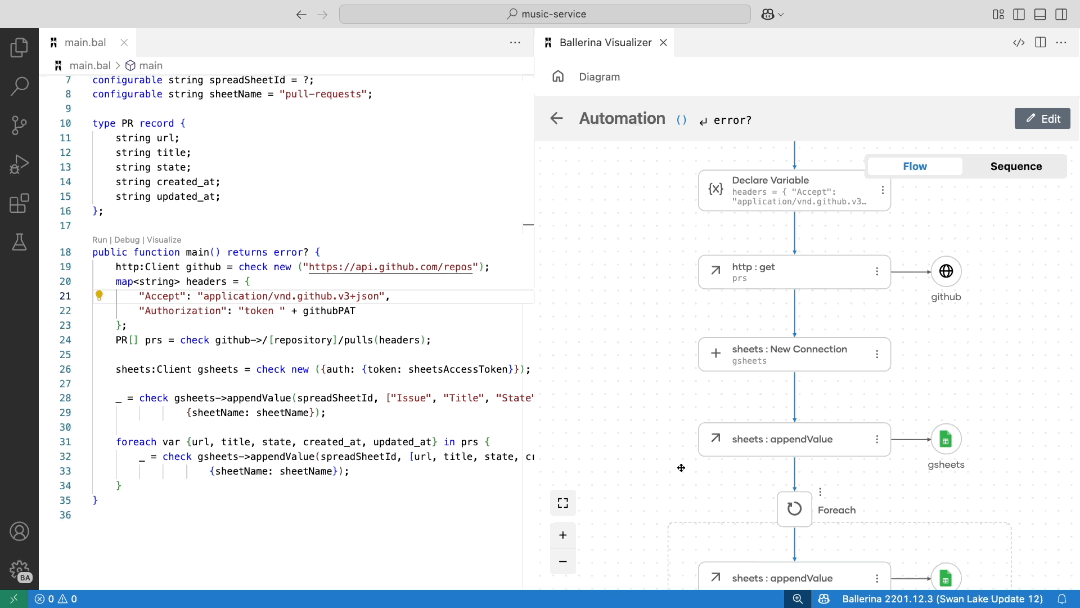Zoom in the diagram
The height and width of the screenshot is (608, 1080).
click(x=563, y=535)
